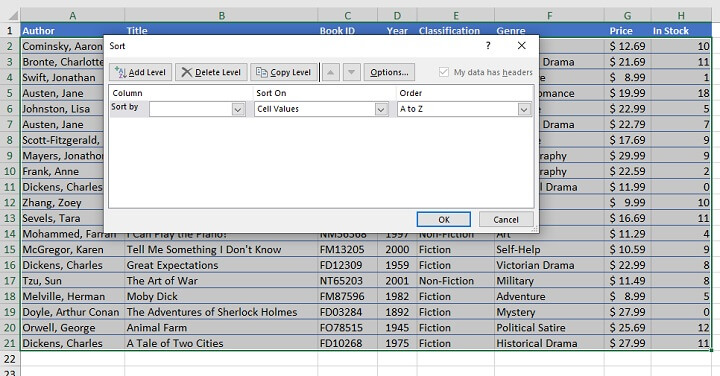Viewport: 720px width, 376px height.
Task: Close the Sort dialog with X
Action: pos(522,45)
